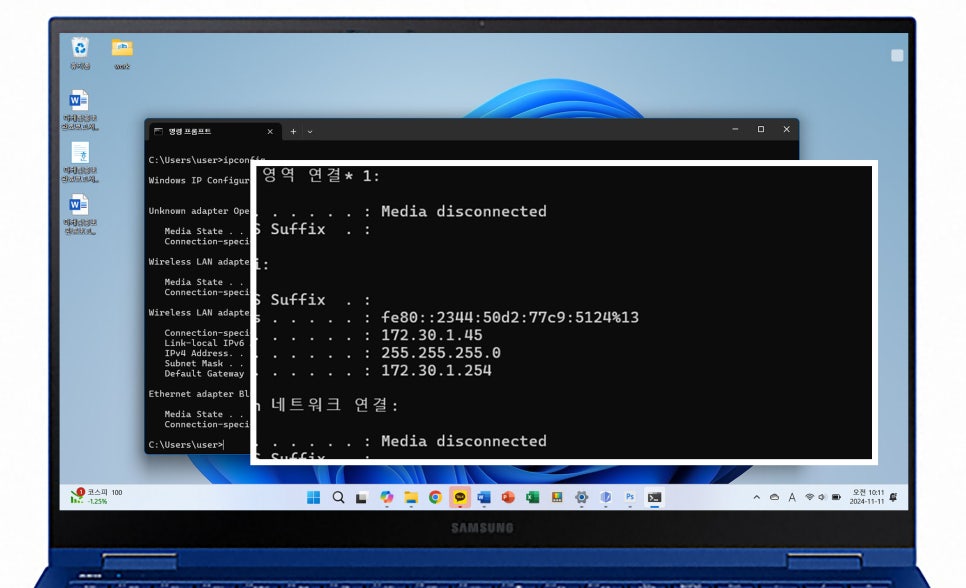Select the first Word document on desktop
This screenshot has height=588, width=966.
(x=79, y=110)
